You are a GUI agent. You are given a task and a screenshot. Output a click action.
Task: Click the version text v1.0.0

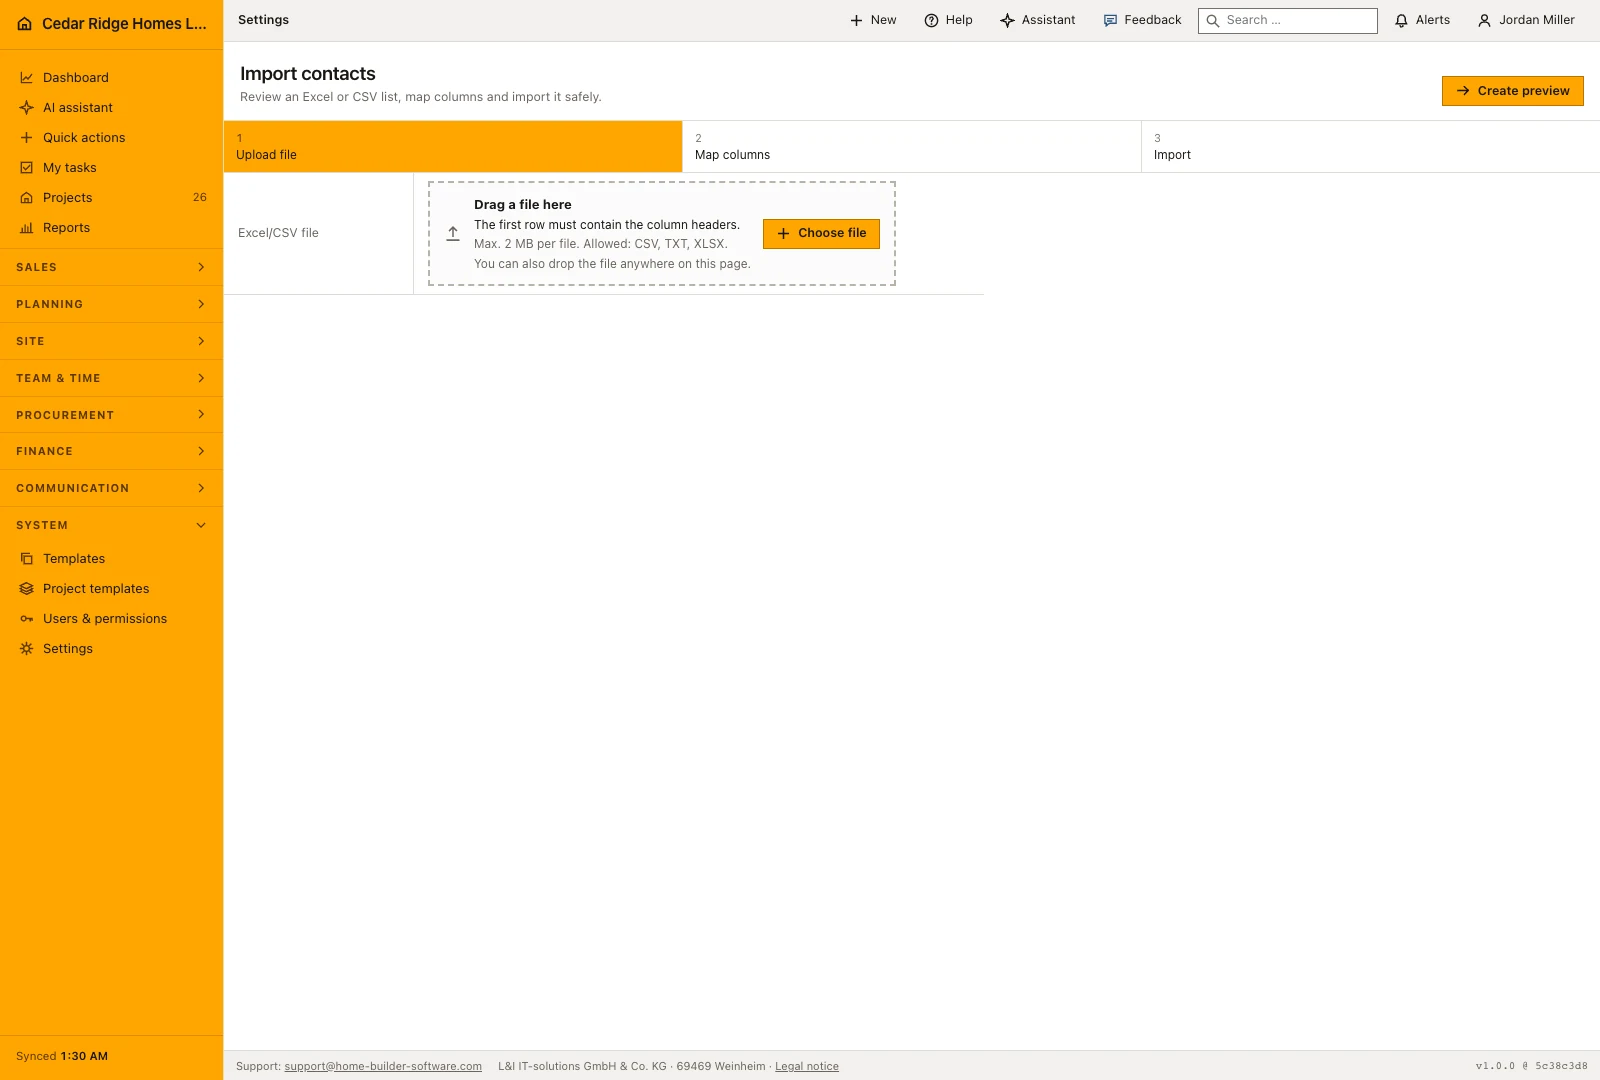tap(1495, 1066)
